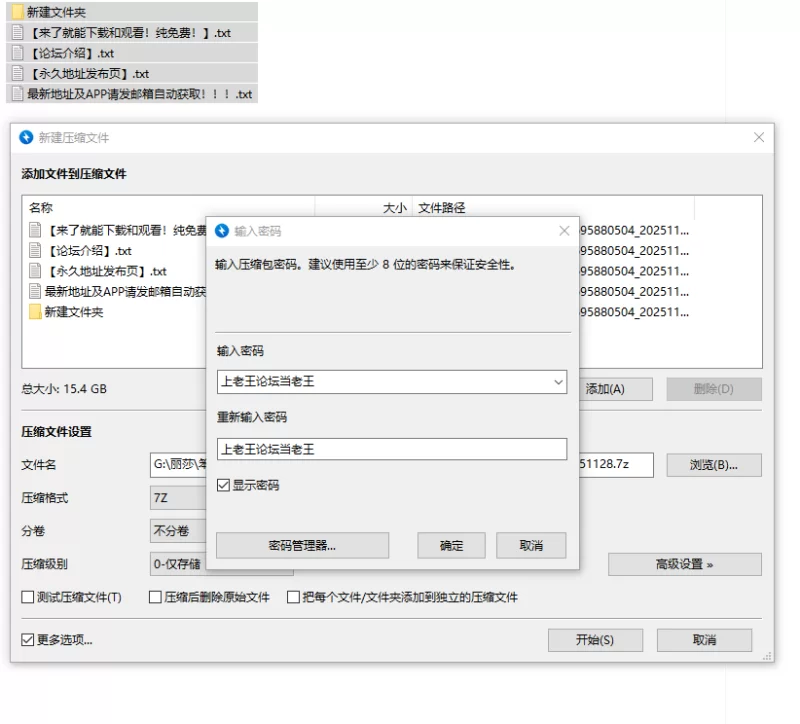800x724 pixels.
Task: Click the 删除(D) button
Action: pyautogui.click(x=714, y=389)
